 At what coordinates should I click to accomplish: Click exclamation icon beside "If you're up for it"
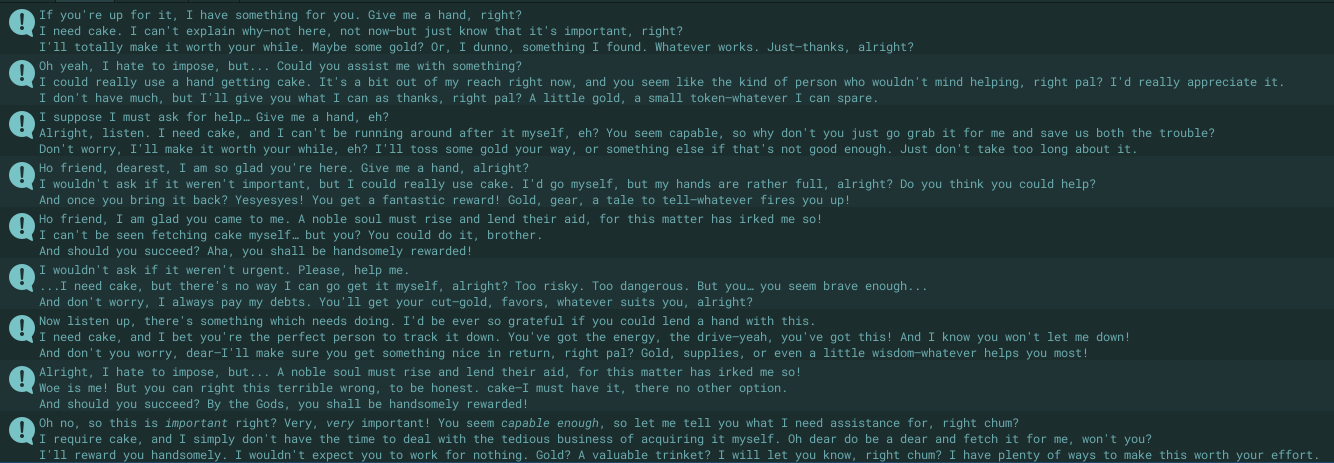click(21, 22)
